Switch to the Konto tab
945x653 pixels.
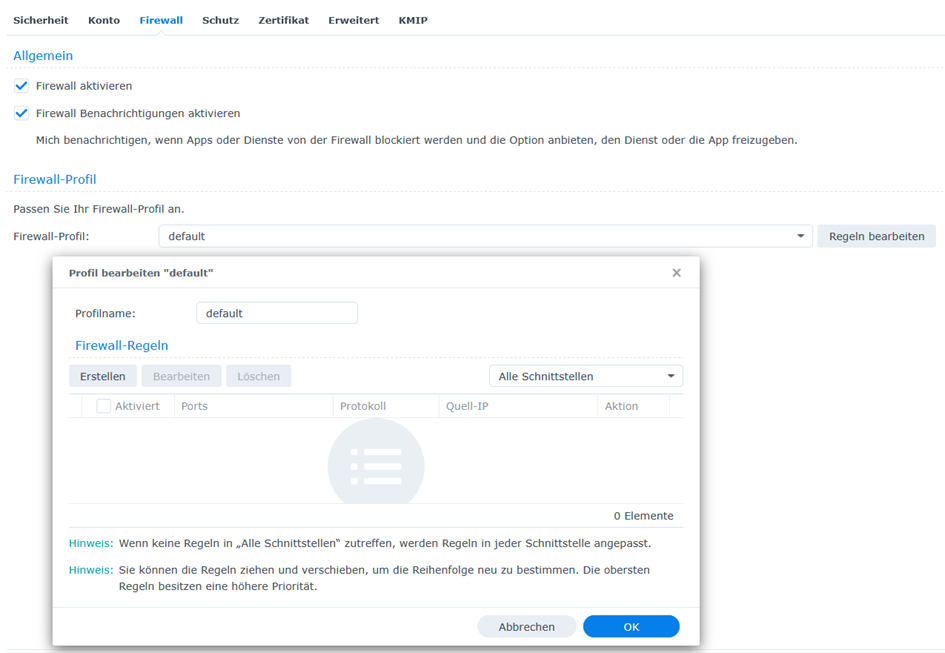coord(104,20)
